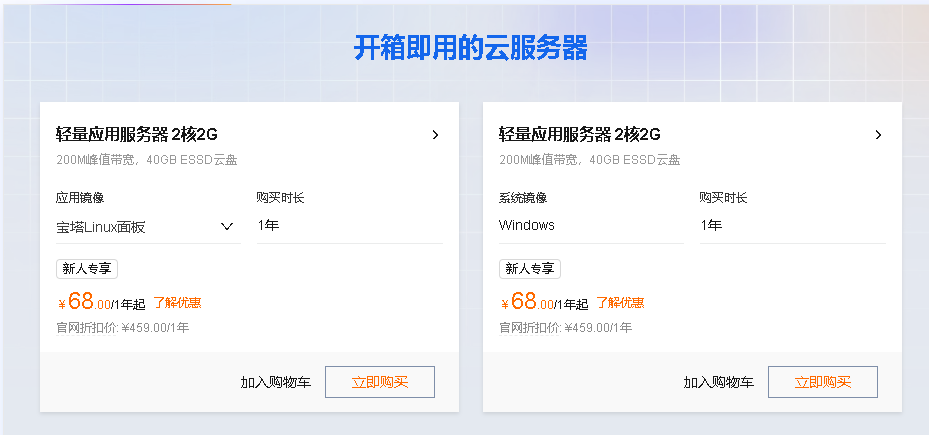Click the arrow icon on the right server card

coord(878,135)
